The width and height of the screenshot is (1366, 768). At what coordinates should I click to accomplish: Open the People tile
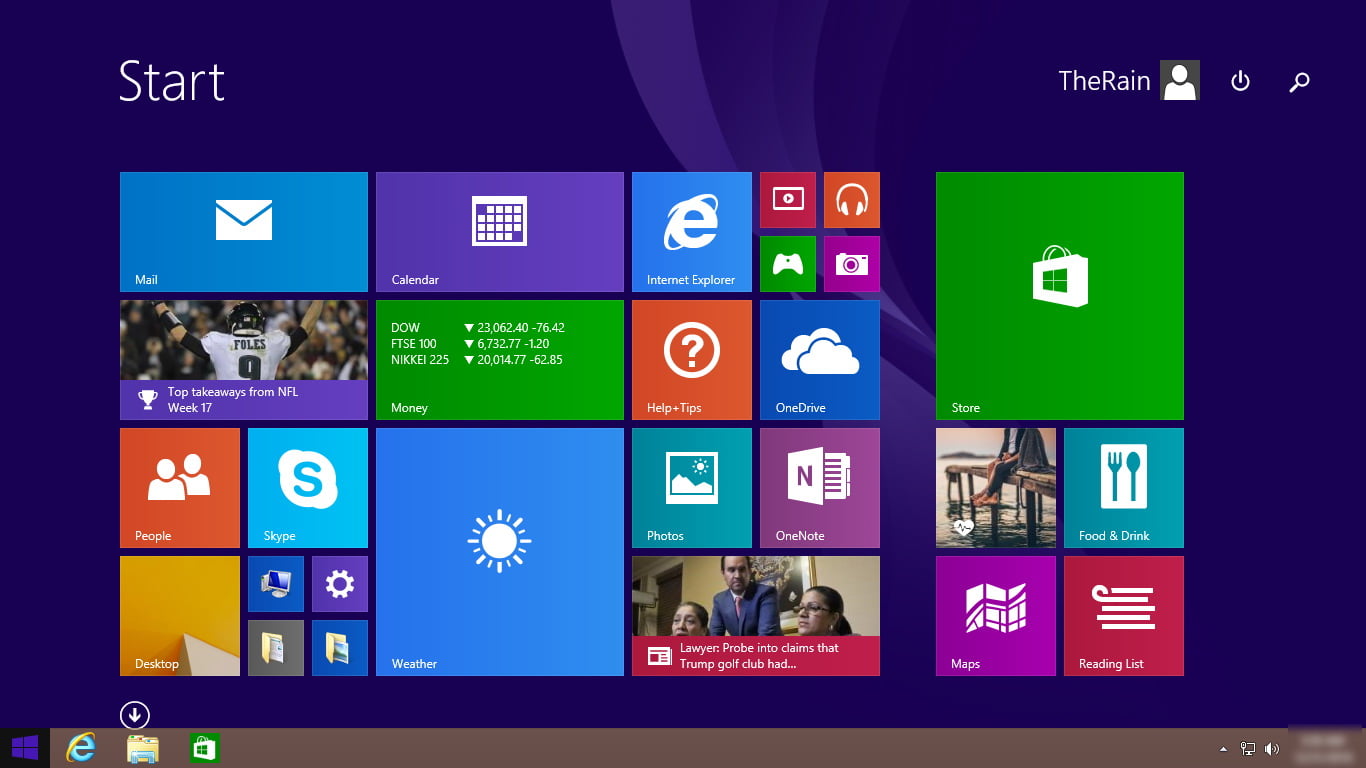tap(180, 488)
